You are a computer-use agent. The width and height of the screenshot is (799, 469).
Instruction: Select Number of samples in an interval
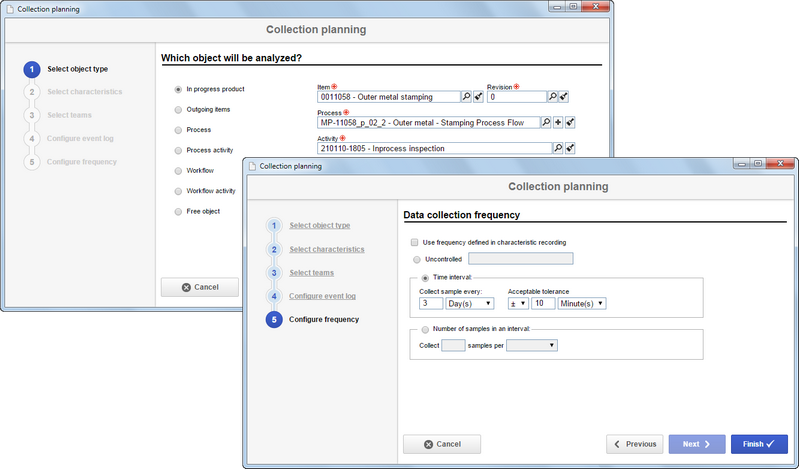(425, 329)
